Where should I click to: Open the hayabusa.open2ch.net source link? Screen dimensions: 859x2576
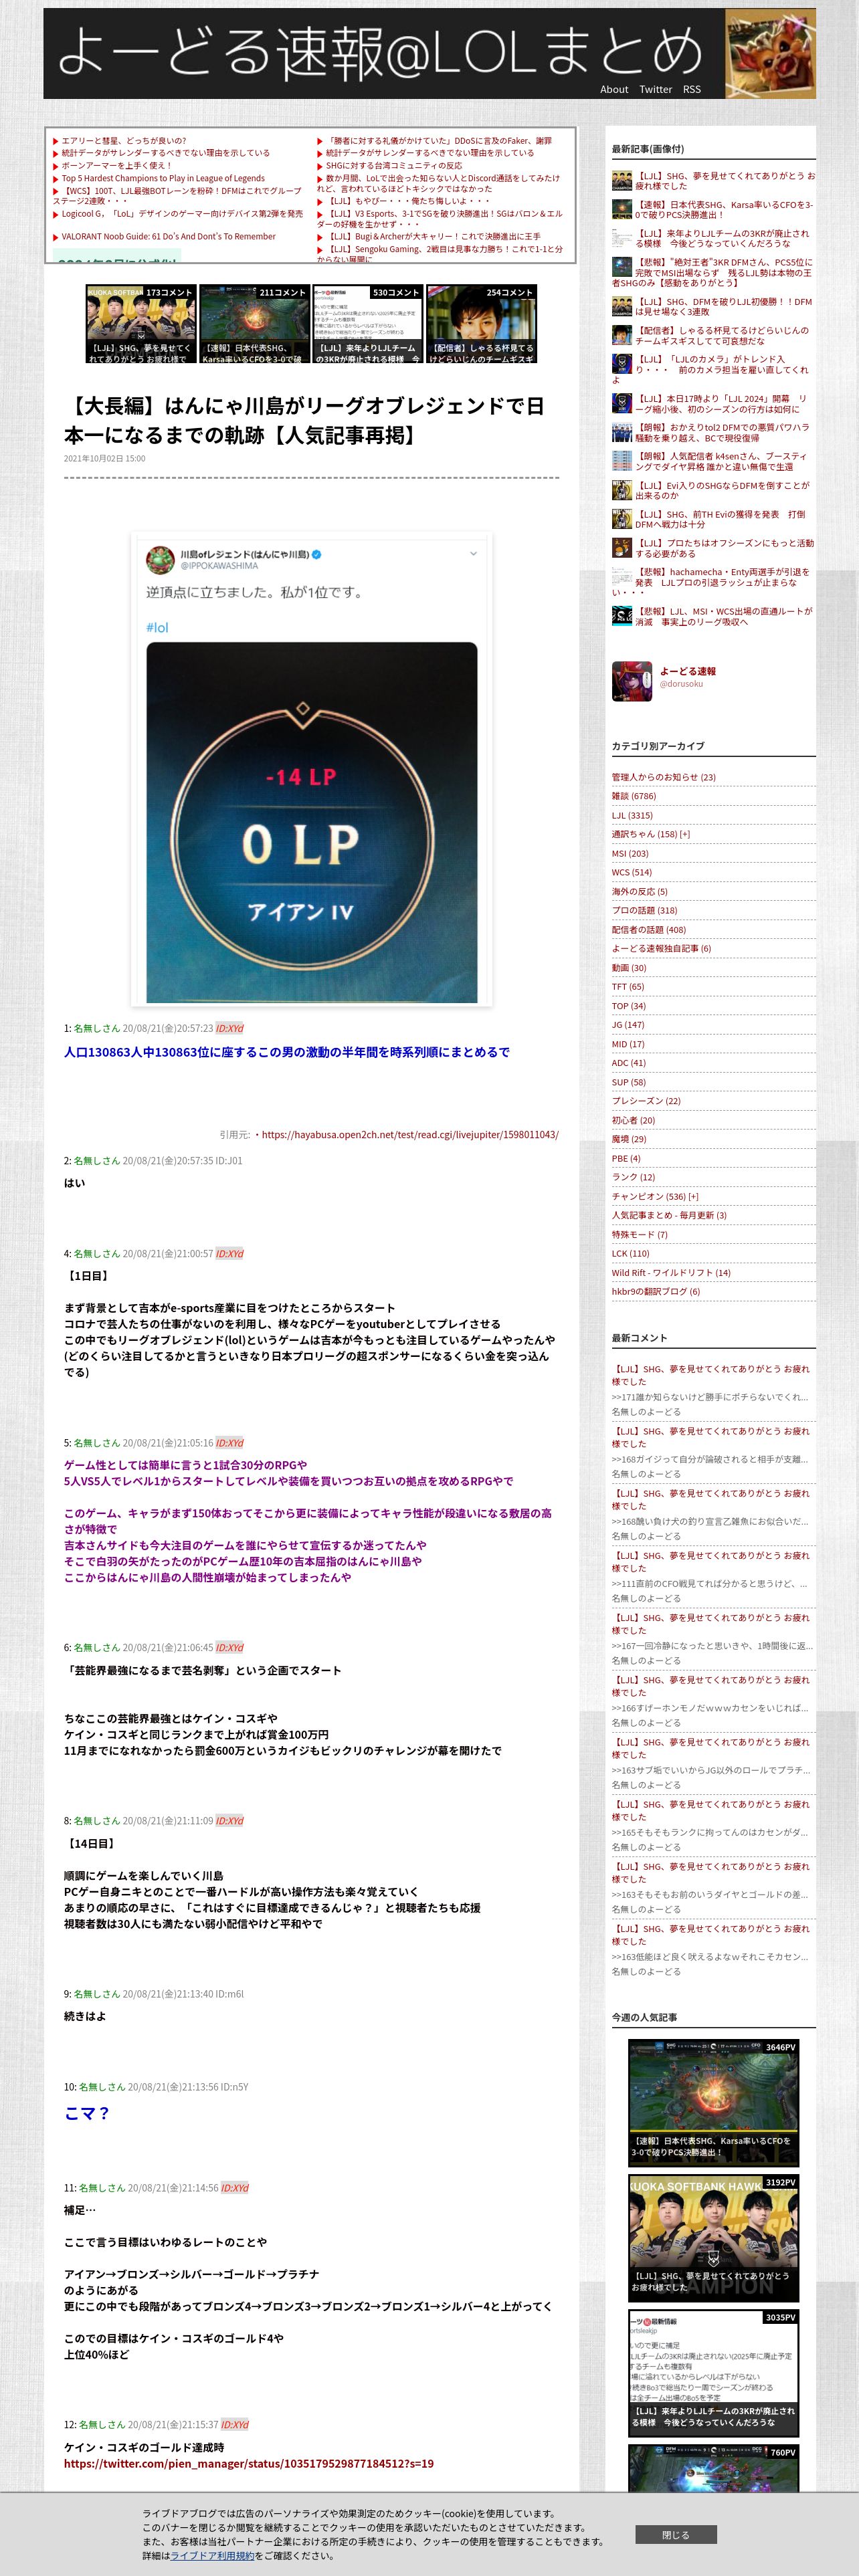coord(410,1134)
